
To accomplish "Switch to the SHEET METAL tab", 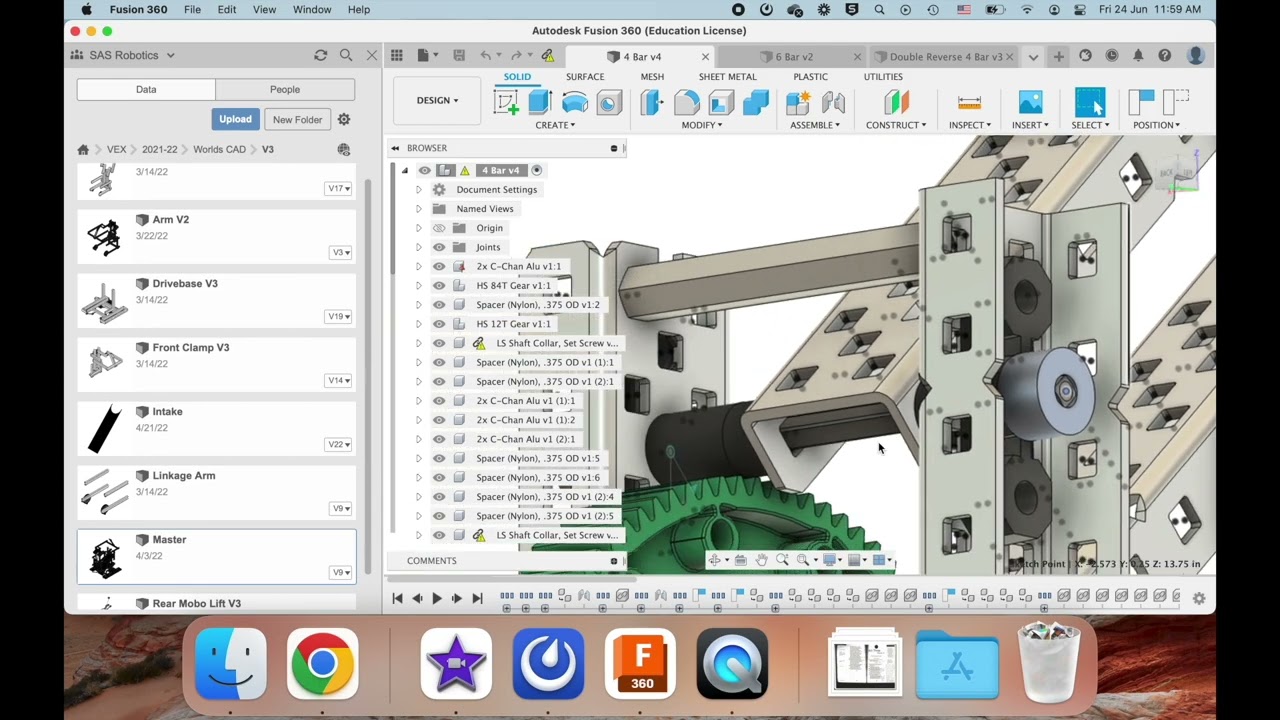I will 727,77.
